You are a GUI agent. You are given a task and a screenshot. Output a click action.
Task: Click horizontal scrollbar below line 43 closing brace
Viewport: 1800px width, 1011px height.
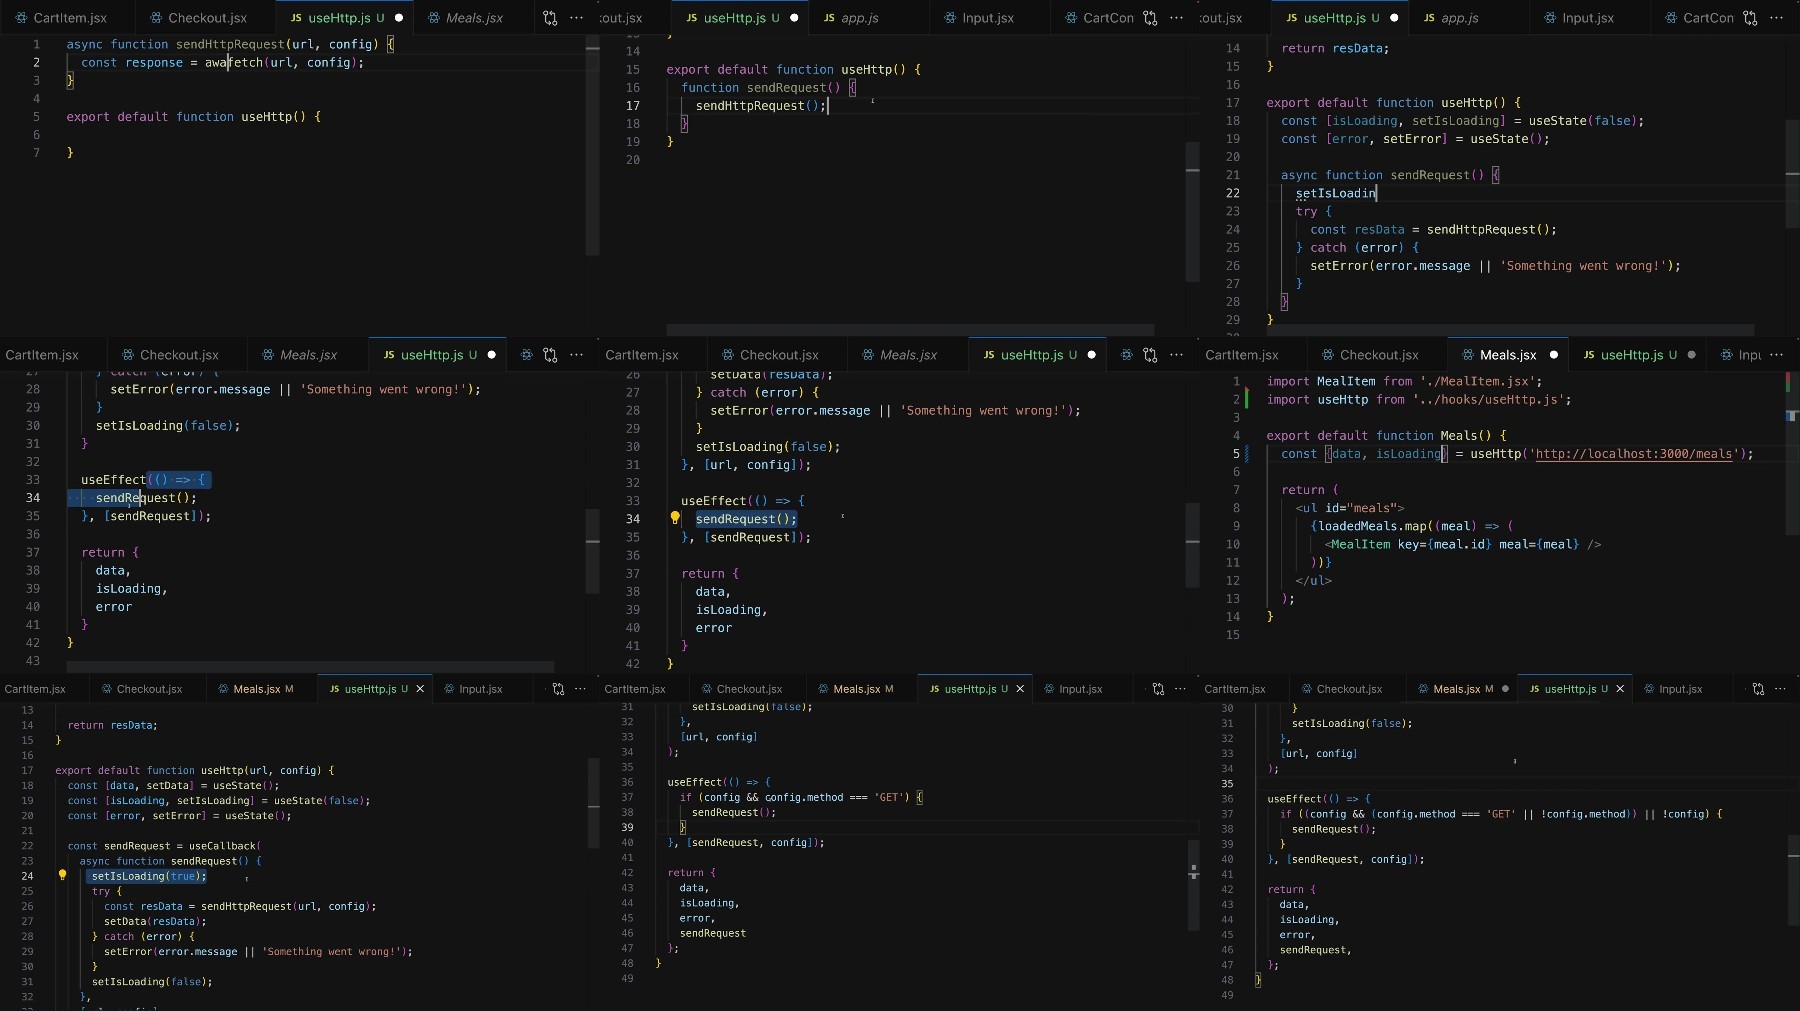coord(310,666)
